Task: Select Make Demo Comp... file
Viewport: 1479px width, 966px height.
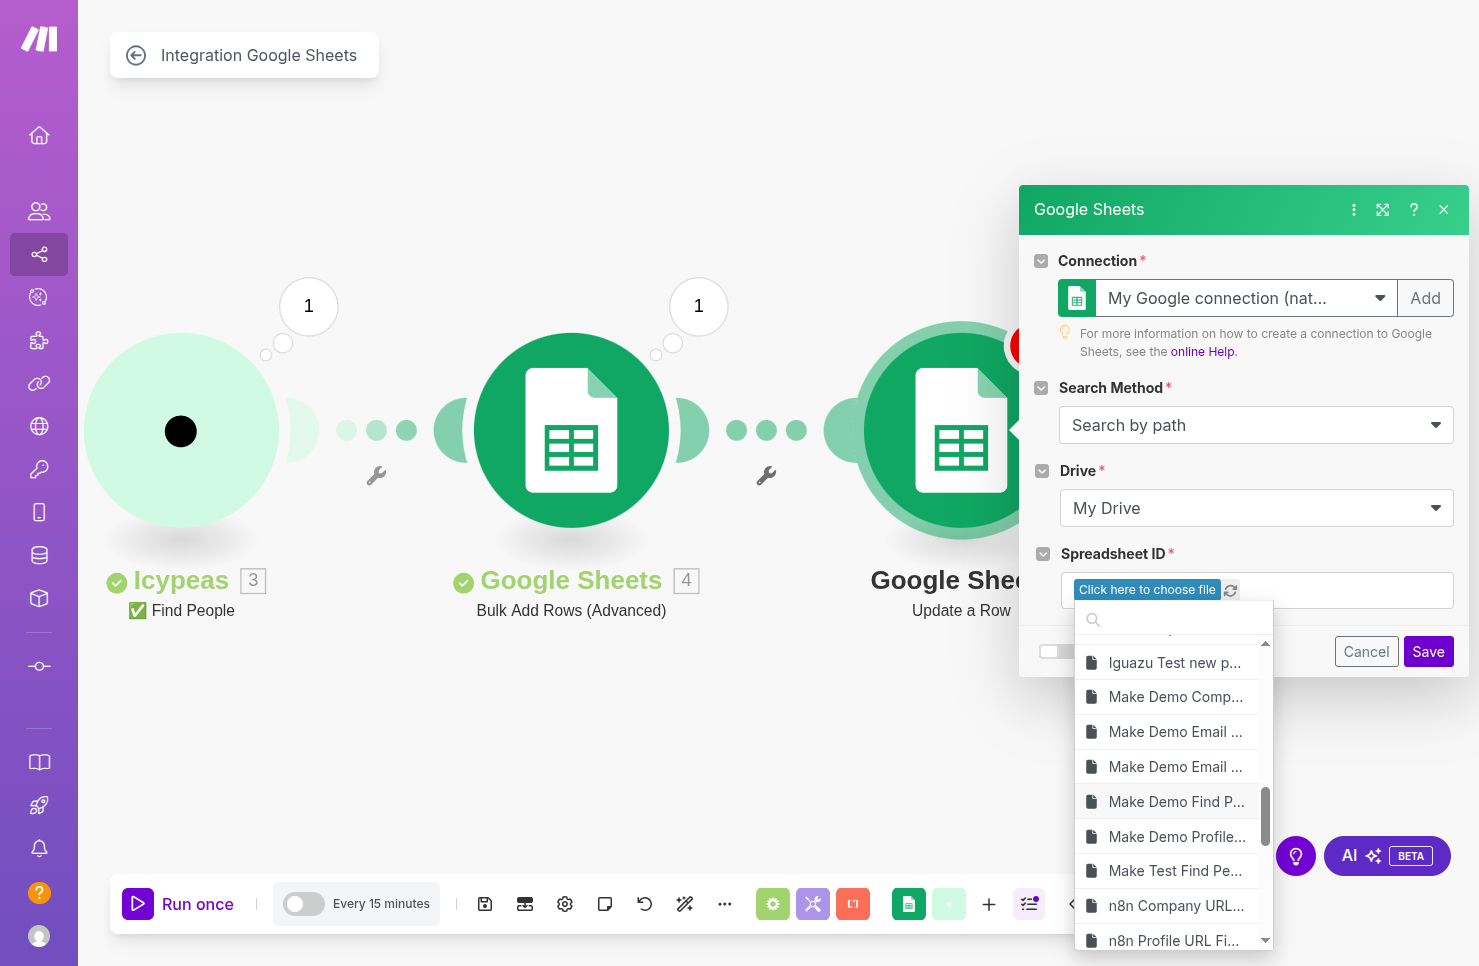Action: [1166, 697]
